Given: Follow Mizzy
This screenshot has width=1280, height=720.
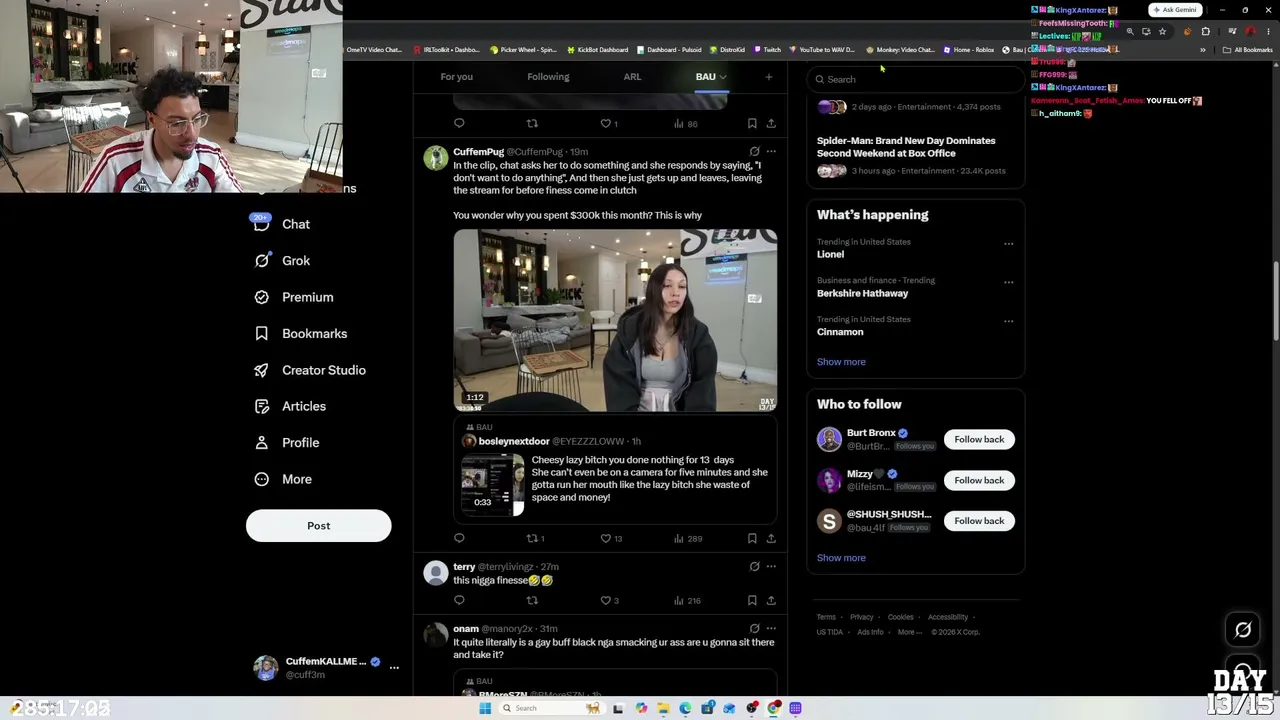Looking at the screenshot, I should tap(979, 480).
